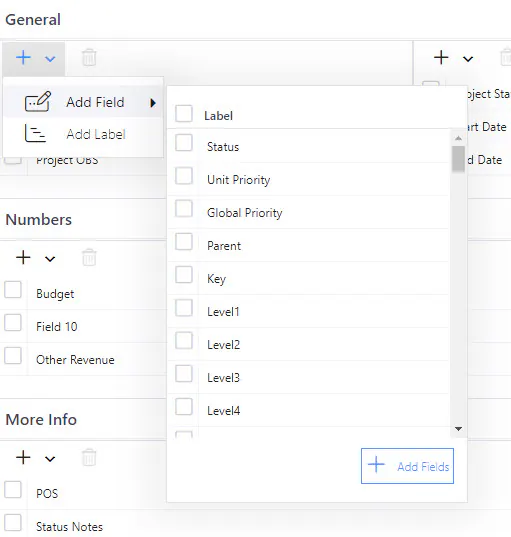
Task: Expand the Add Field submenu arrow
Action: point(153,103)
